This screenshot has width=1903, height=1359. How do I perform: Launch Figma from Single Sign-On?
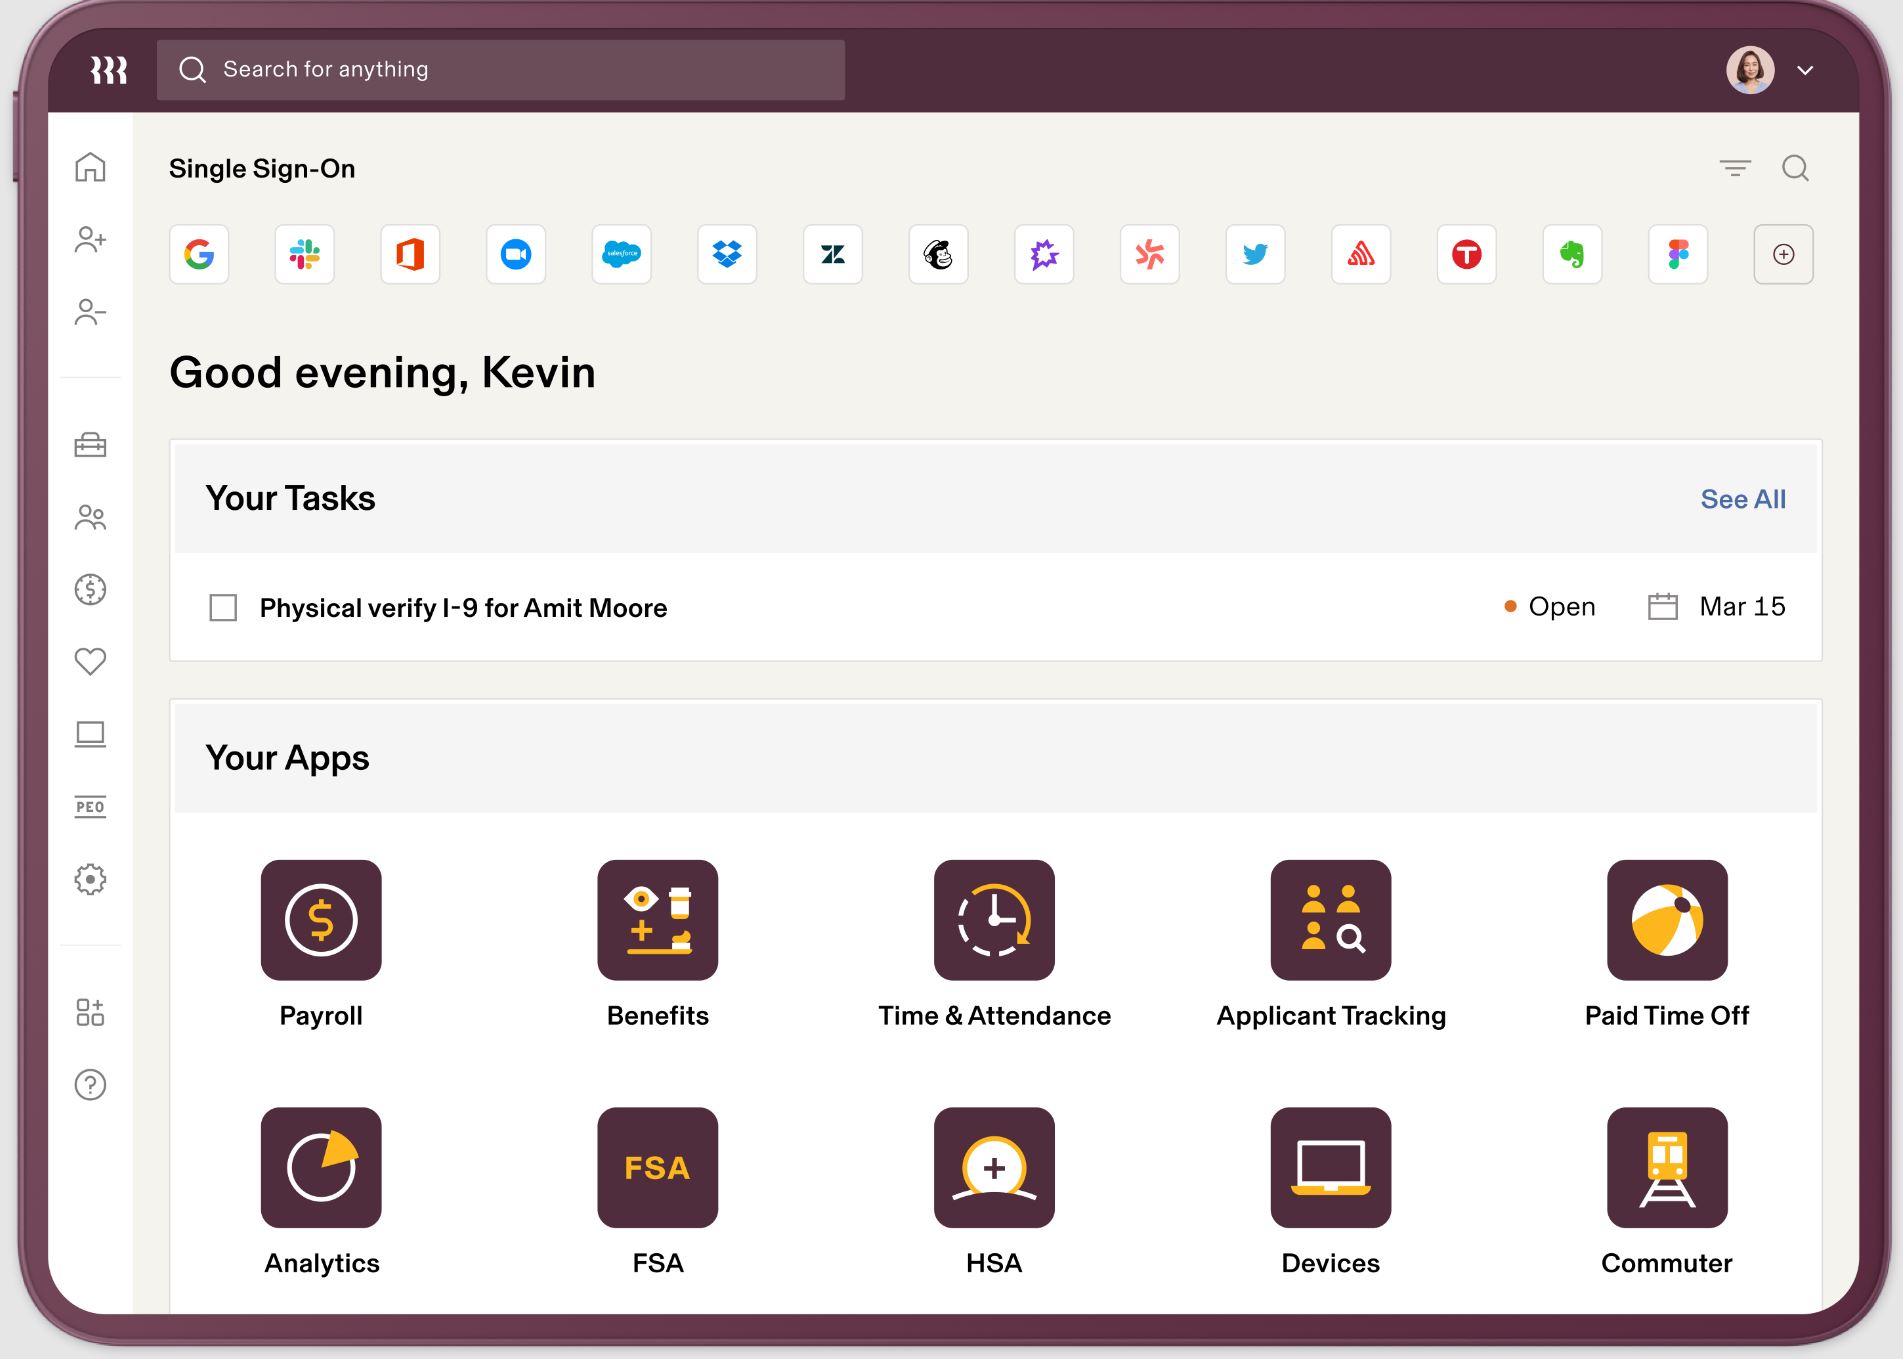point(1678,254)
